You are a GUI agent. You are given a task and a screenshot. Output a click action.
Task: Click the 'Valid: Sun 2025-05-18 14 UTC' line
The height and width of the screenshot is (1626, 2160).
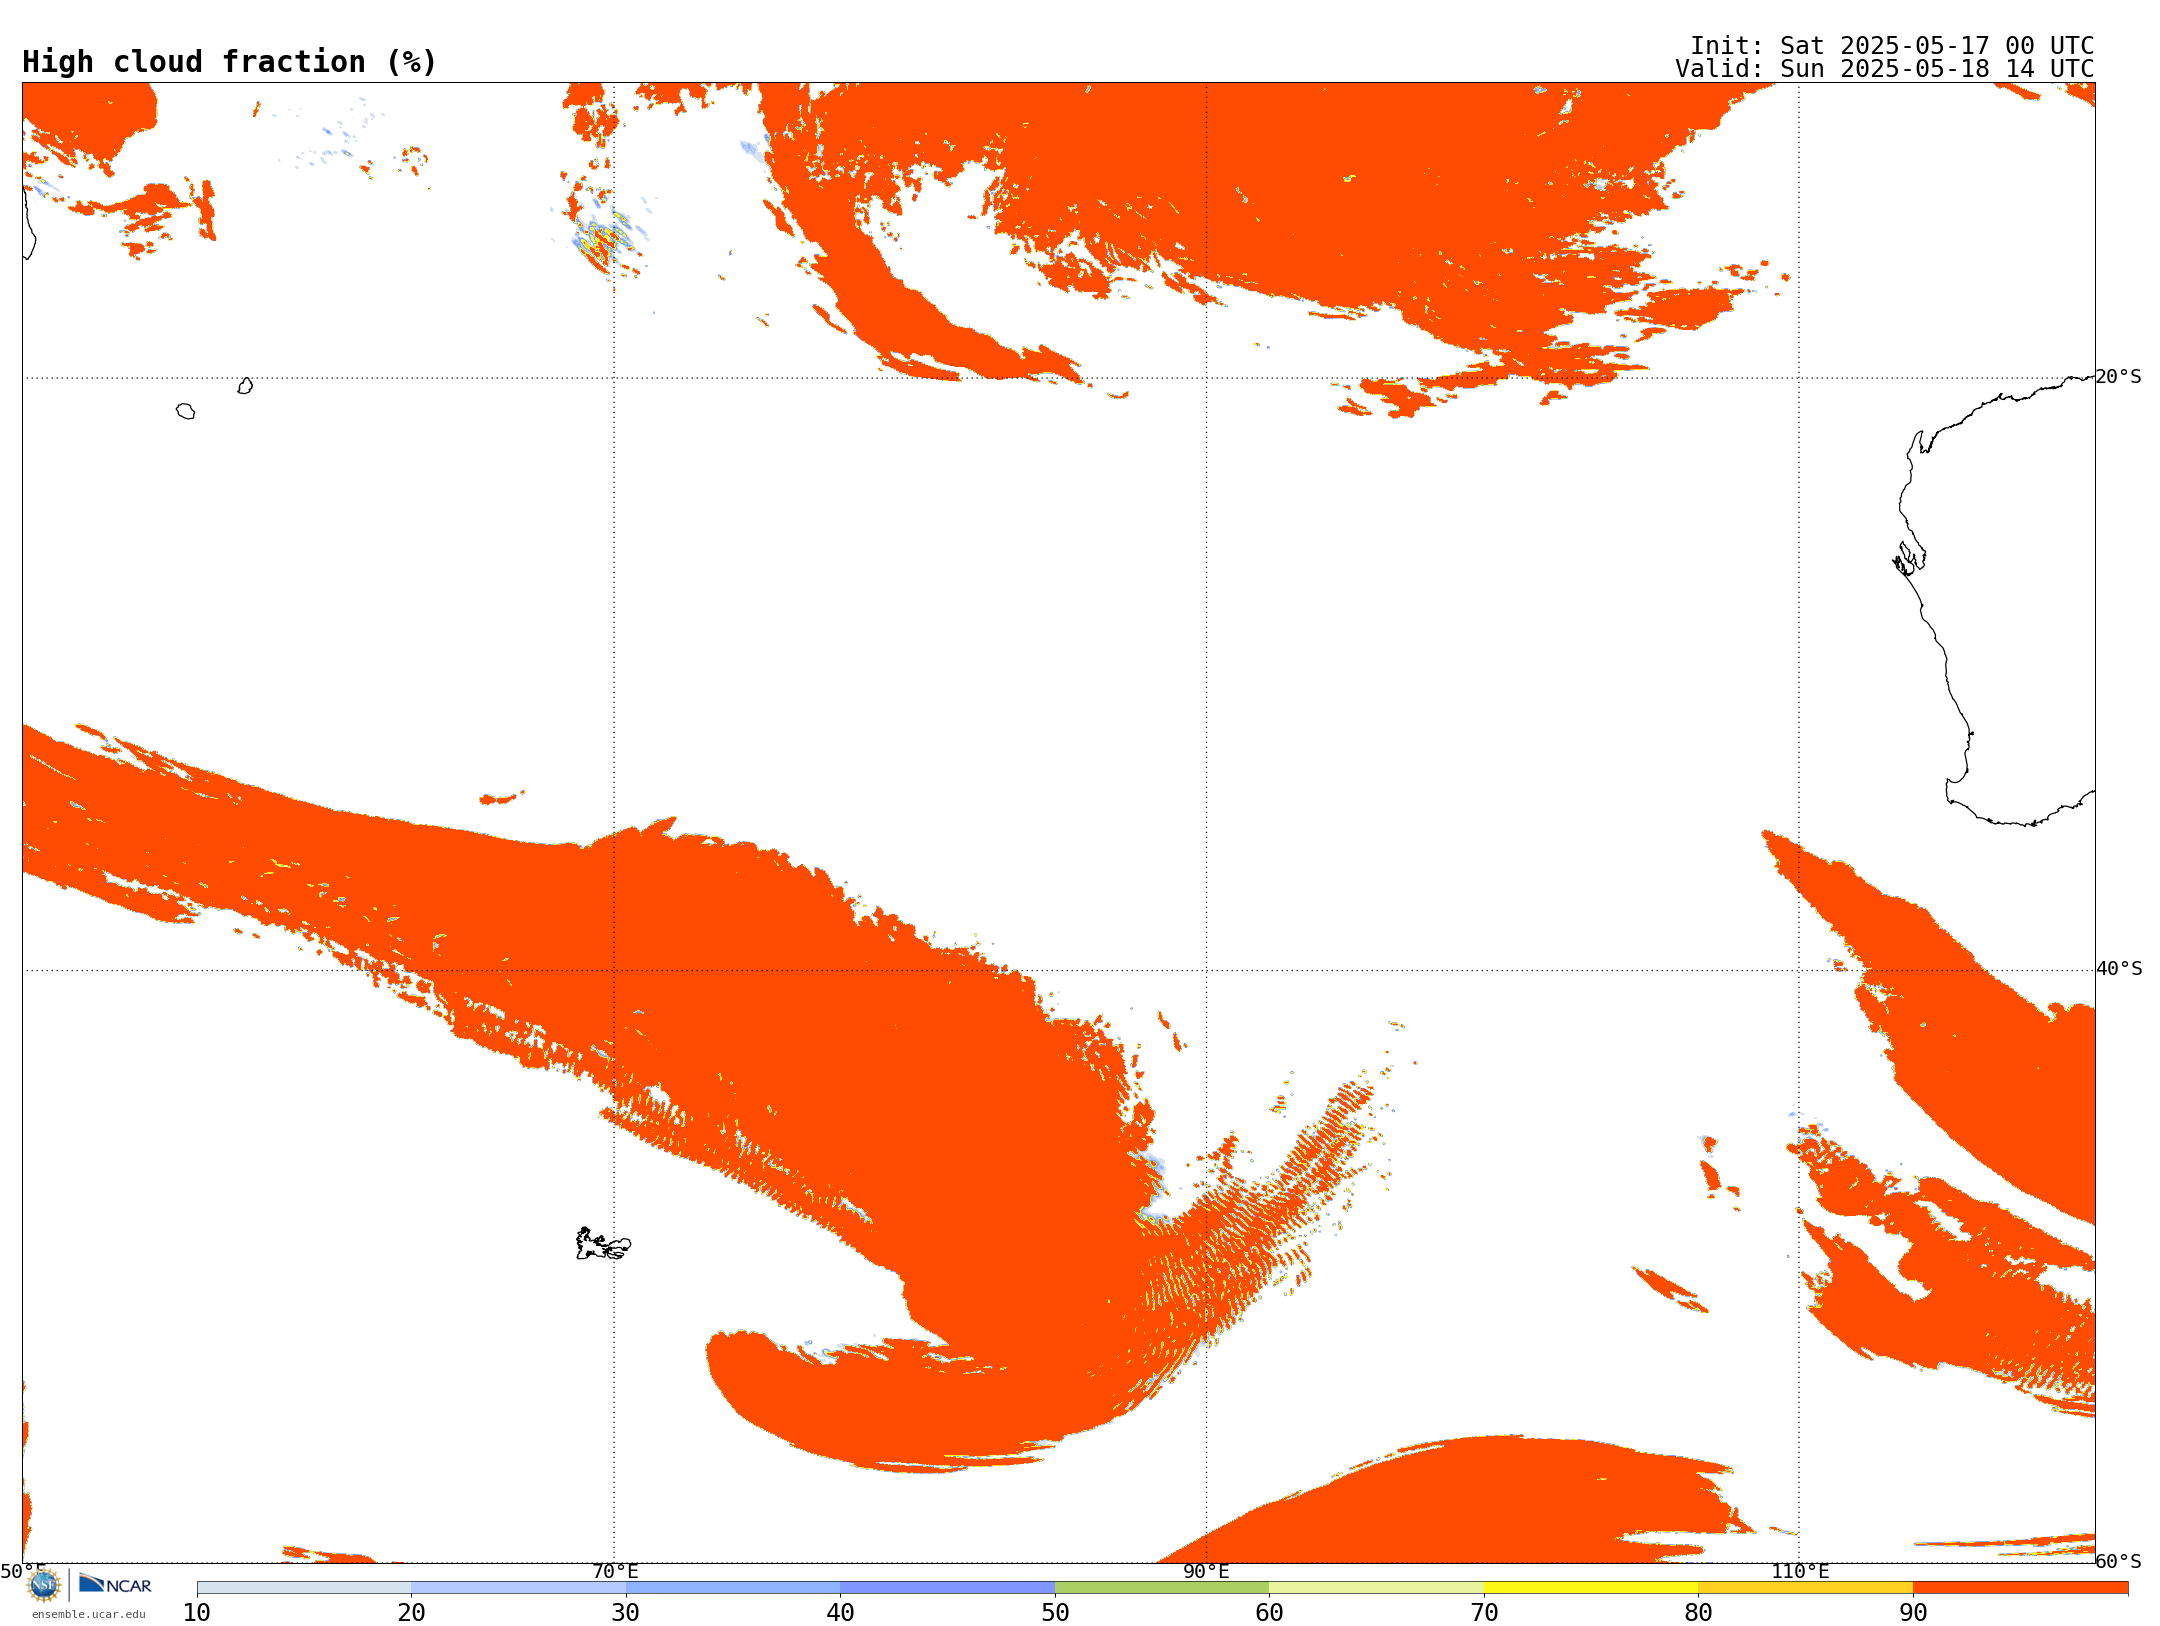tap(1884, 69)
